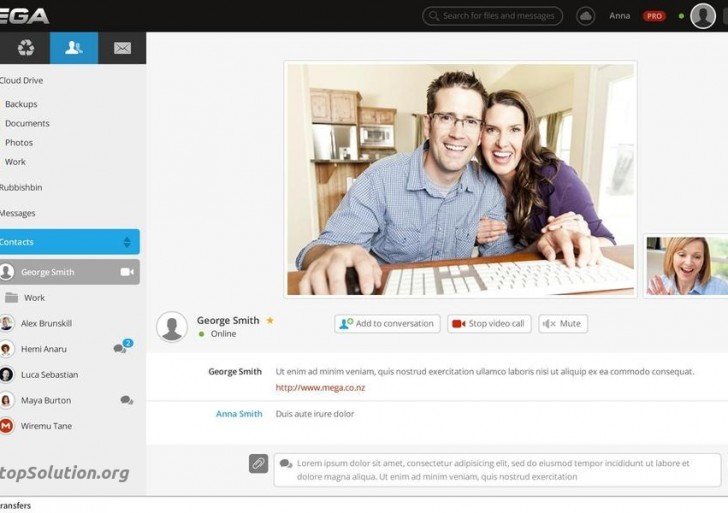728x513 pixels.
Task: Open Messages in sidebar
Action: 18,213
